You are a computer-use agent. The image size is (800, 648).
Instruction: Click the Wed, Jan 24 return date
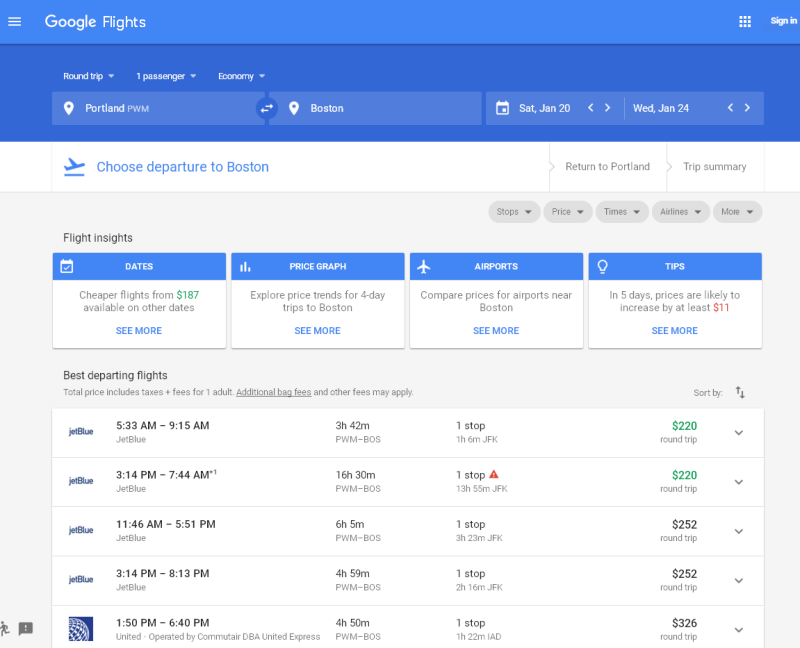[x=661, y=108]
